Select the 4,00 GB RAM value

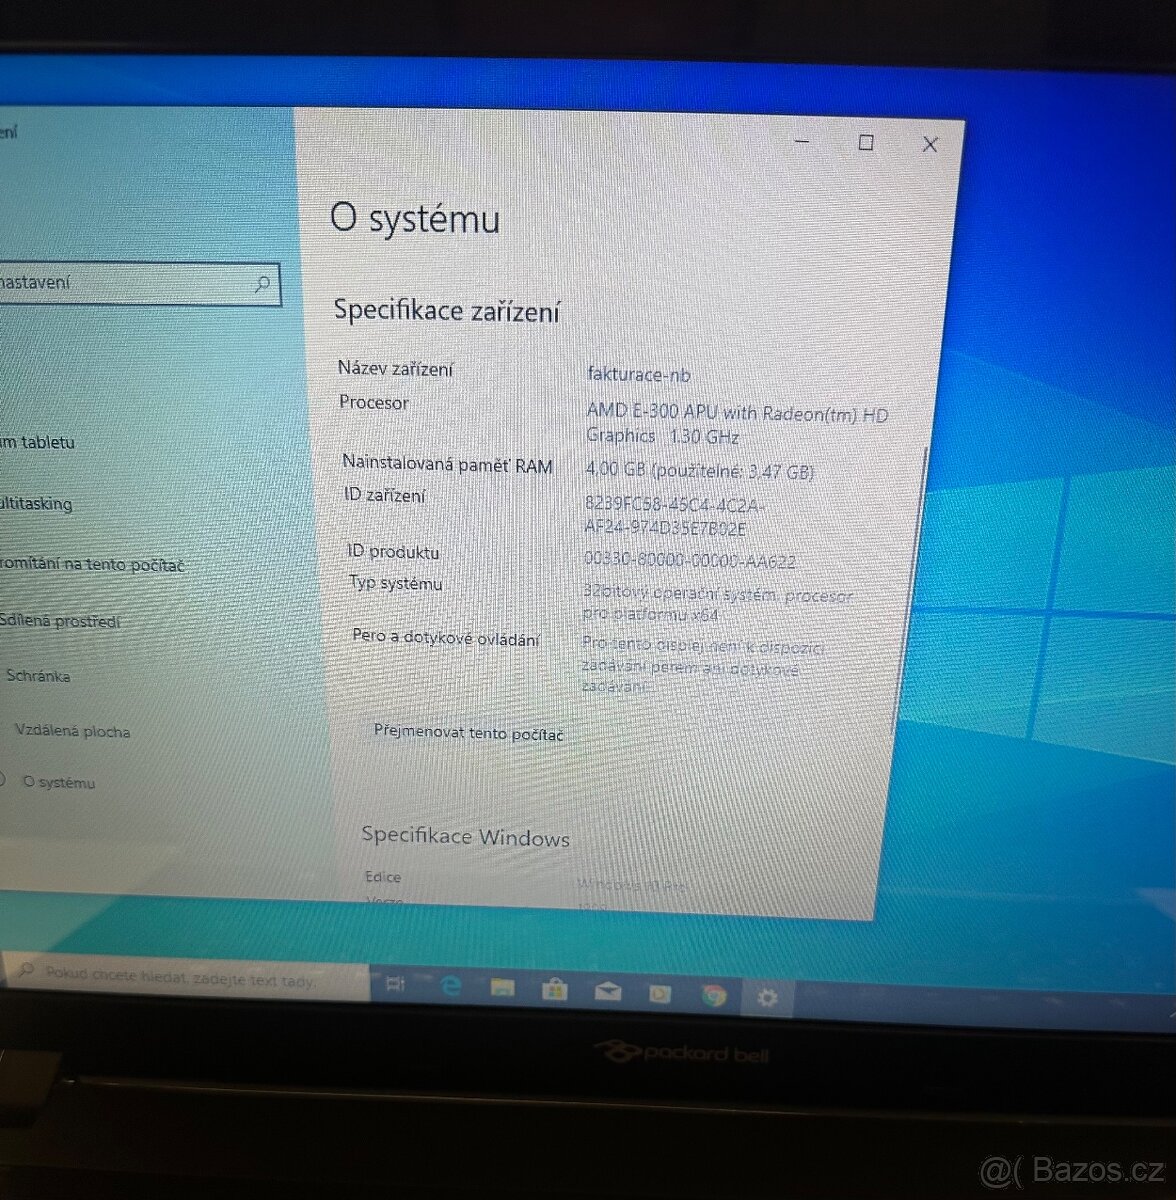click(x=699, y=471)
